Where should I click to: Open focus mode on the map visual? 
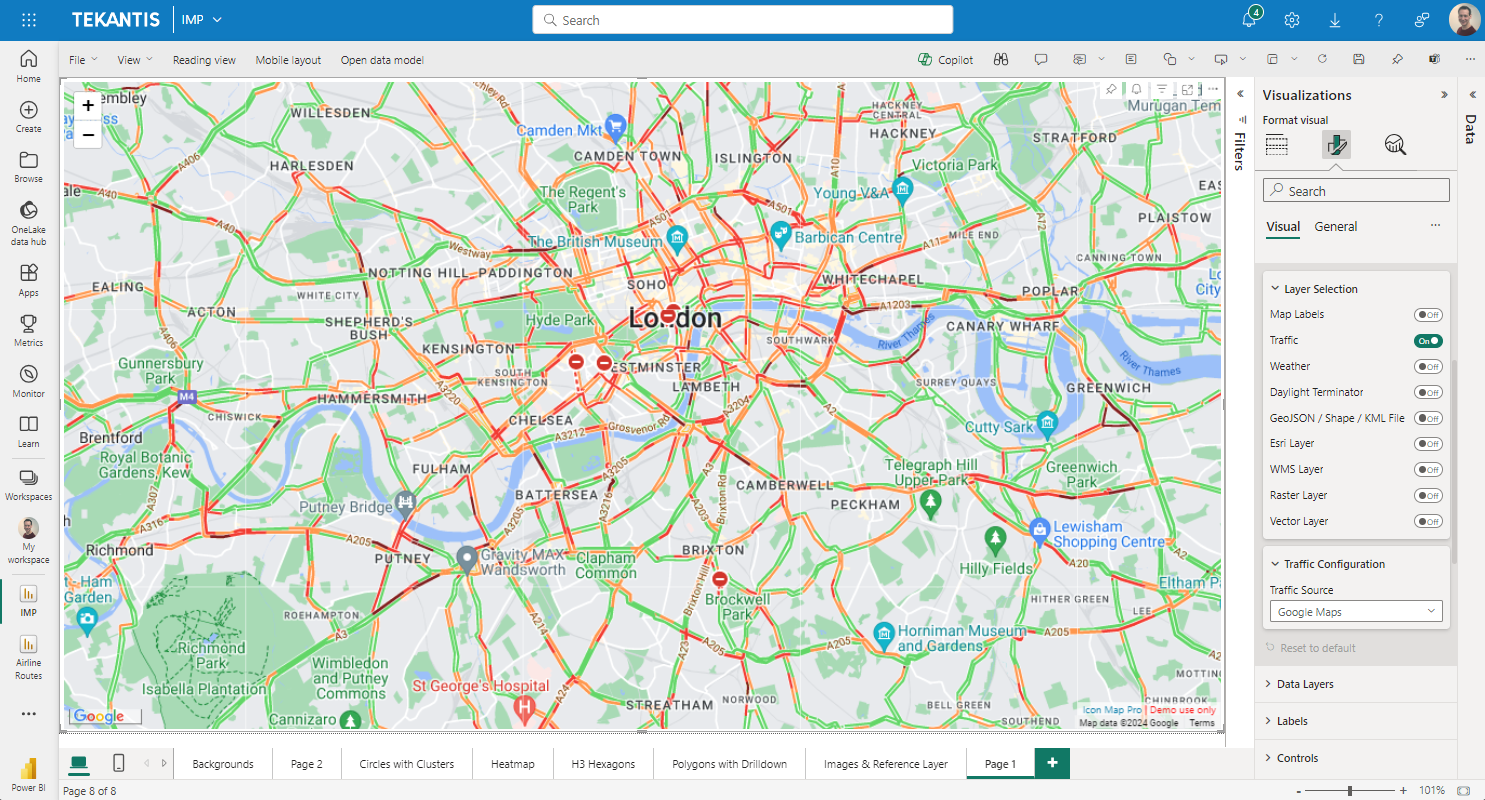click(1187, 89)
